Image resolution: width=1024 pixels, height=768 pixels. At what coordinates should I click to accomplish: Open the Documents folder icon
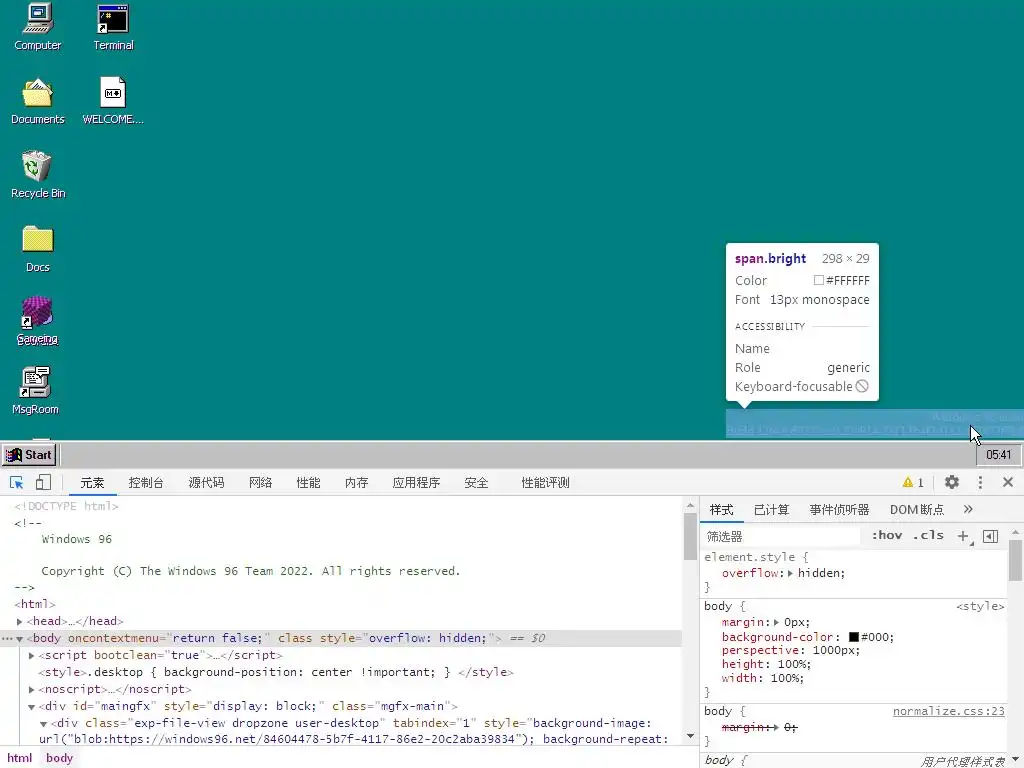pyautogui.click(x=37, y=101)
